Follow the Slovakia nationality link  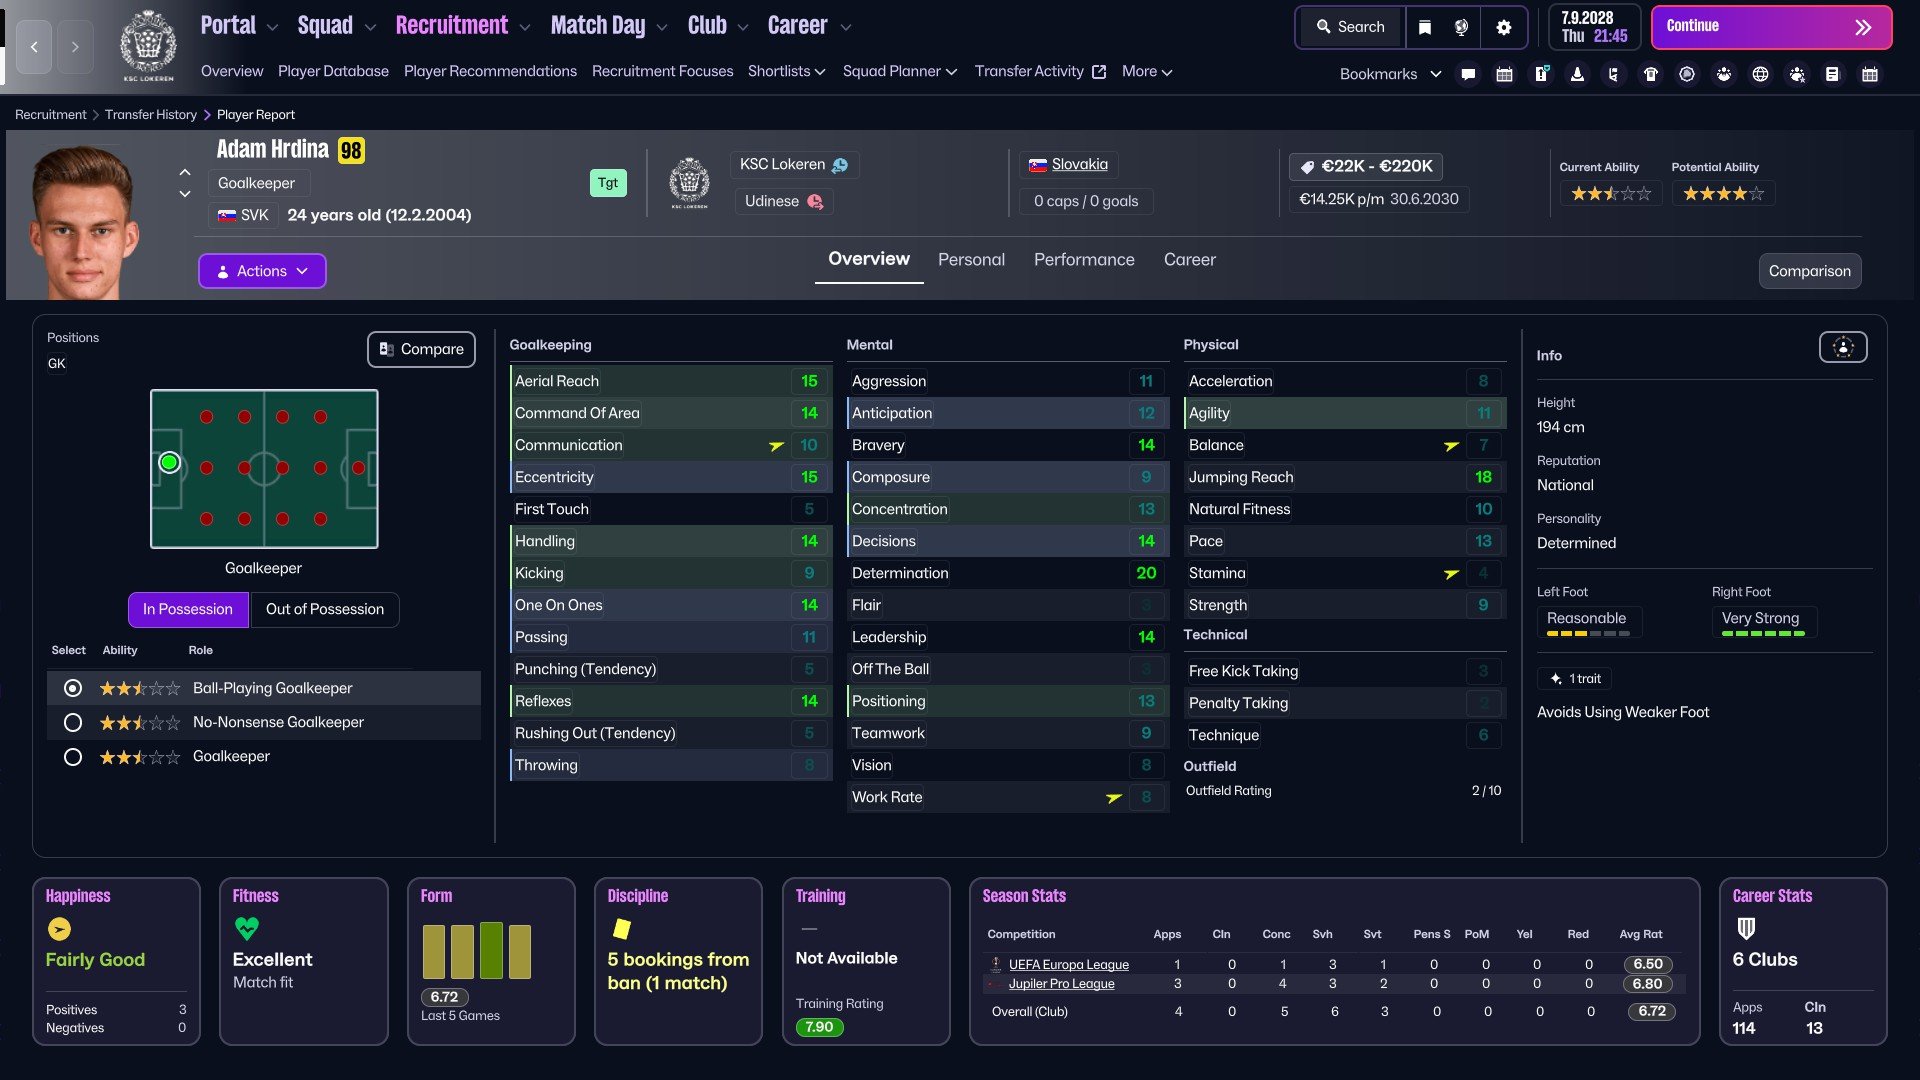1079,164
